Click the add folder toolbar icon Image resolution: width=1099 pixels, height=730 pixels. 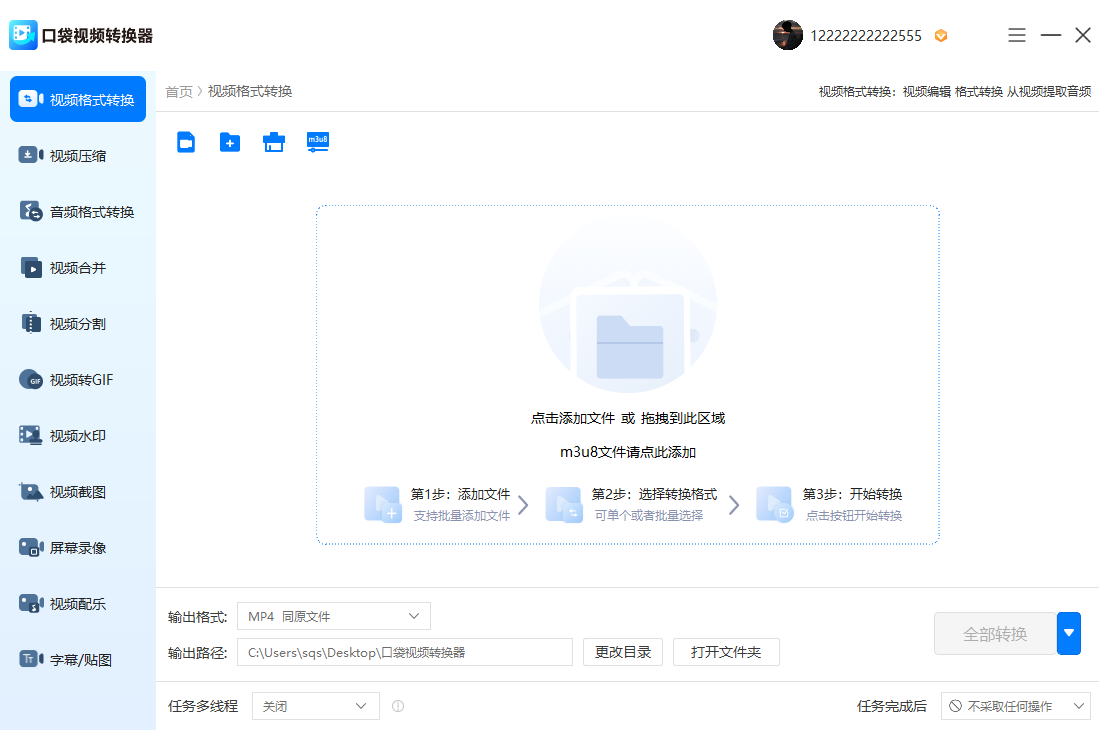point(229,142)
